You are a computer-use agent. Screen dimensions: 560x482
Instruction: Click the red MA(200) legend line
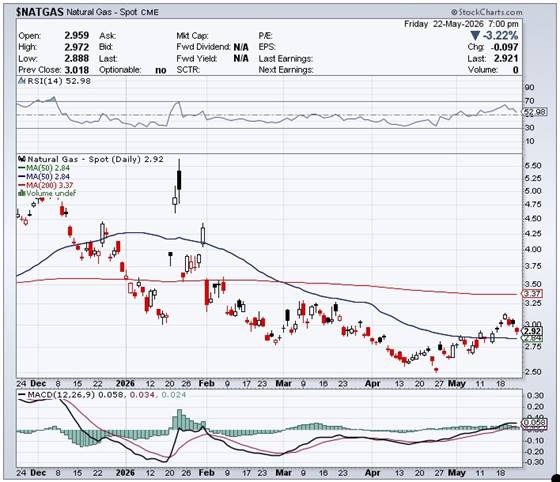(22, 185)
